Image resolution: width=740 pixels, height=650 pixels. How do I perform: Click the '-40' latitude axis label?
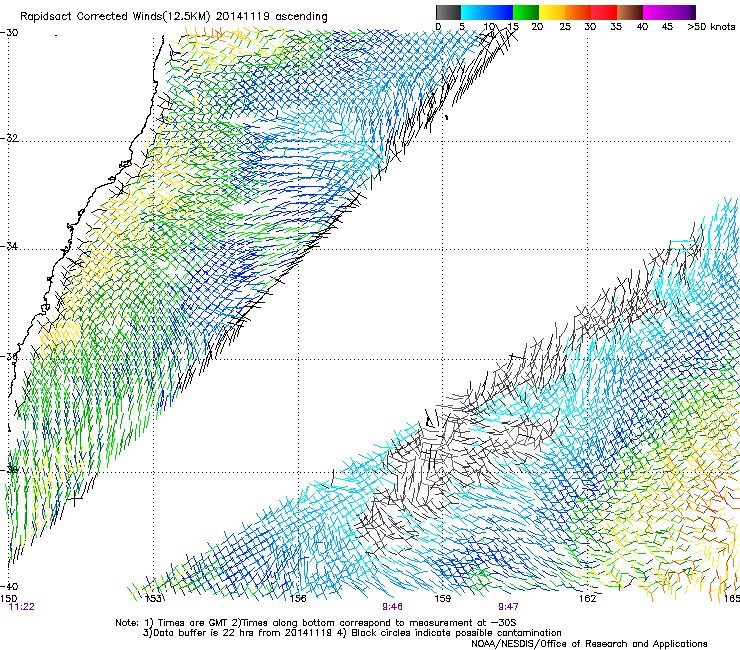(9, 586)
